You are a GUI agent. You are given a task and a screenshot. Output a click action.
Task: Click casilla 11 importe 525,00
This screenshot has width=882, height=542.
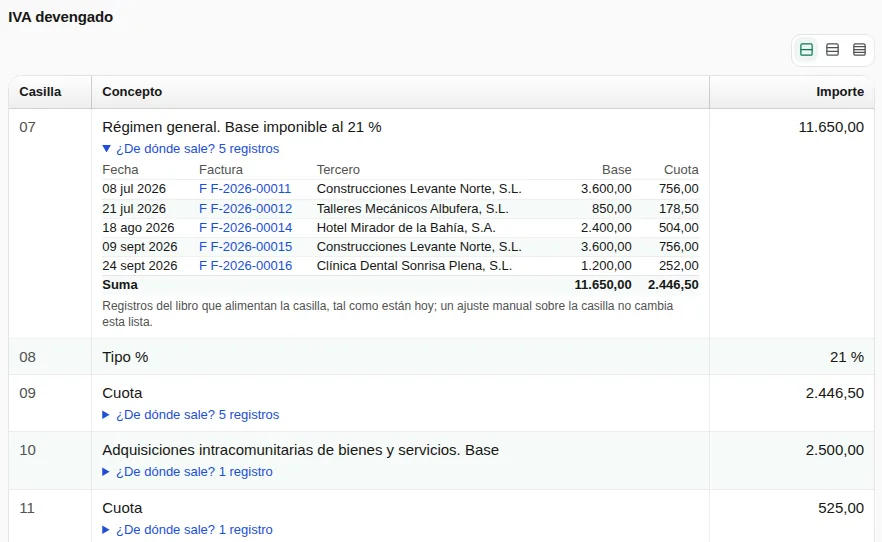pyautogui.click(x=841, y=508)
